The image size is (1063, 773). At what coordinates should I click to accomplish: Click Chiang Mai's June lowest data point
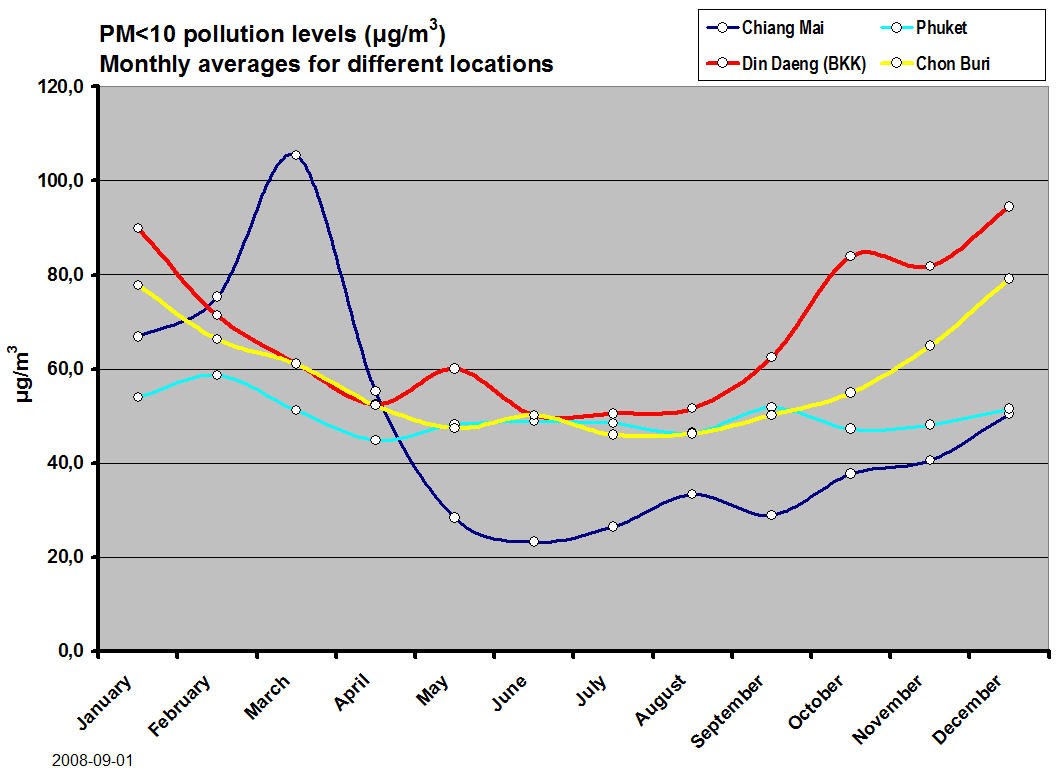pos(533,541)
